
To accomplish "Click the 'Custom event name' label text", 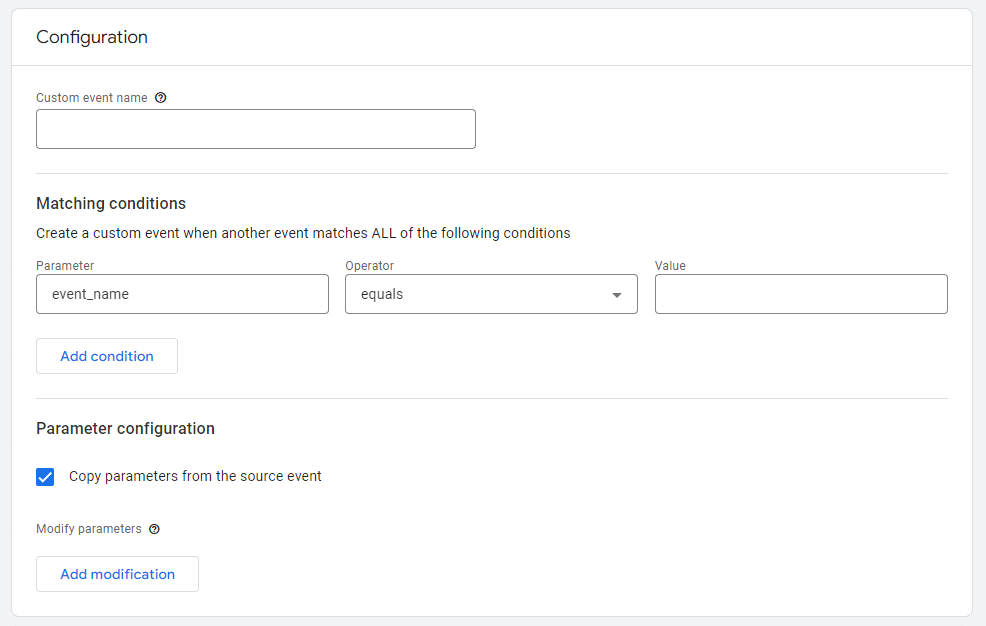I will (91, 98).
